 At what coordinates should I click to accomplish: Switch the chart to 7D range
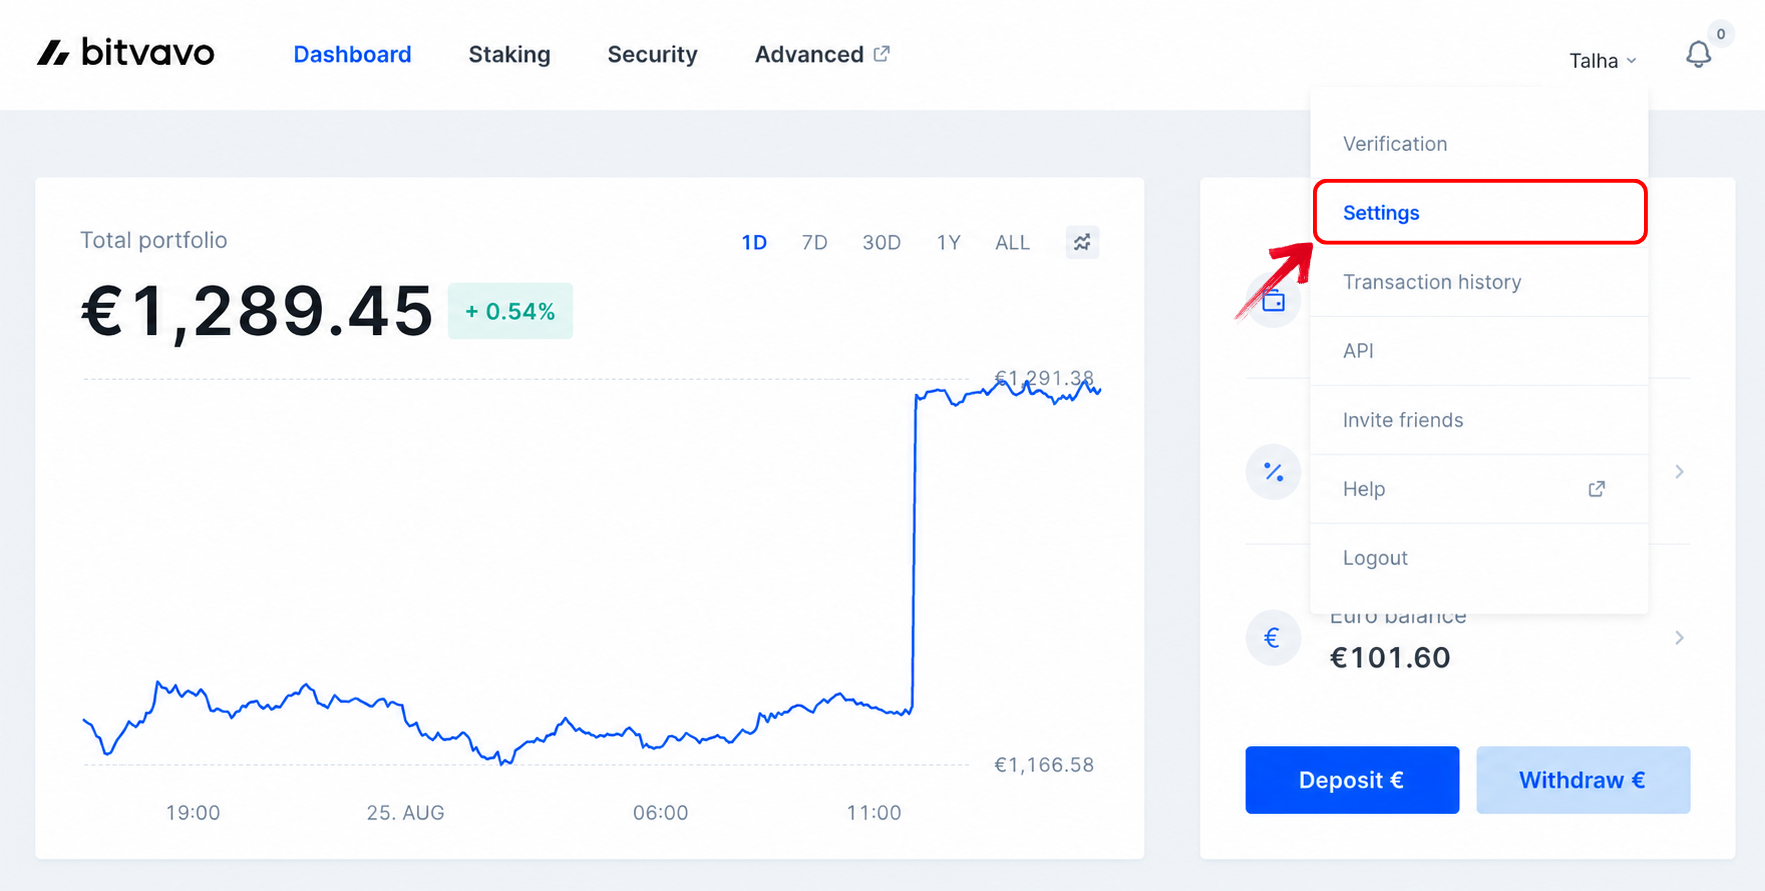pyautogui.click(x=814, y=242)
